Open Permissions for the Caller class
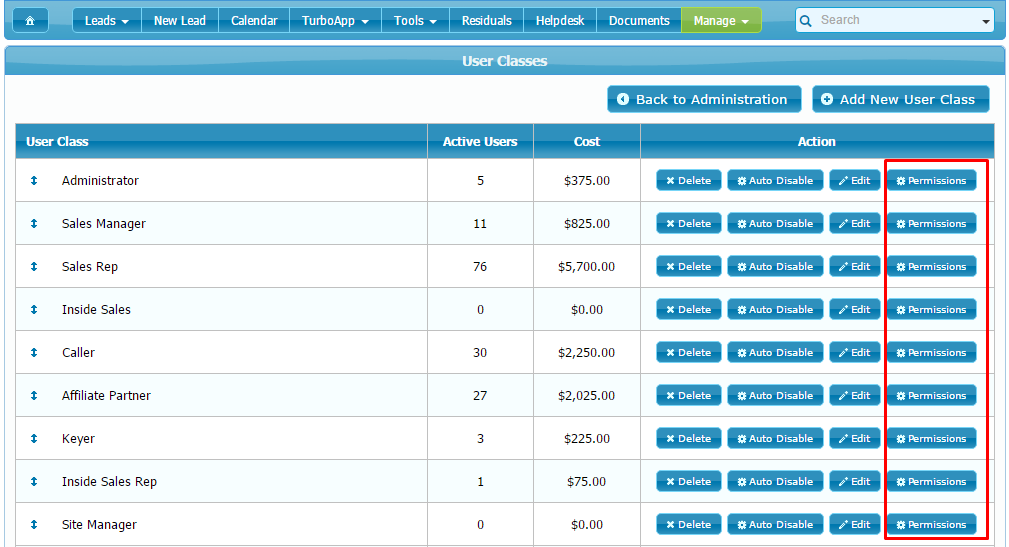1009x547 pixels. [x=931, y=353]
